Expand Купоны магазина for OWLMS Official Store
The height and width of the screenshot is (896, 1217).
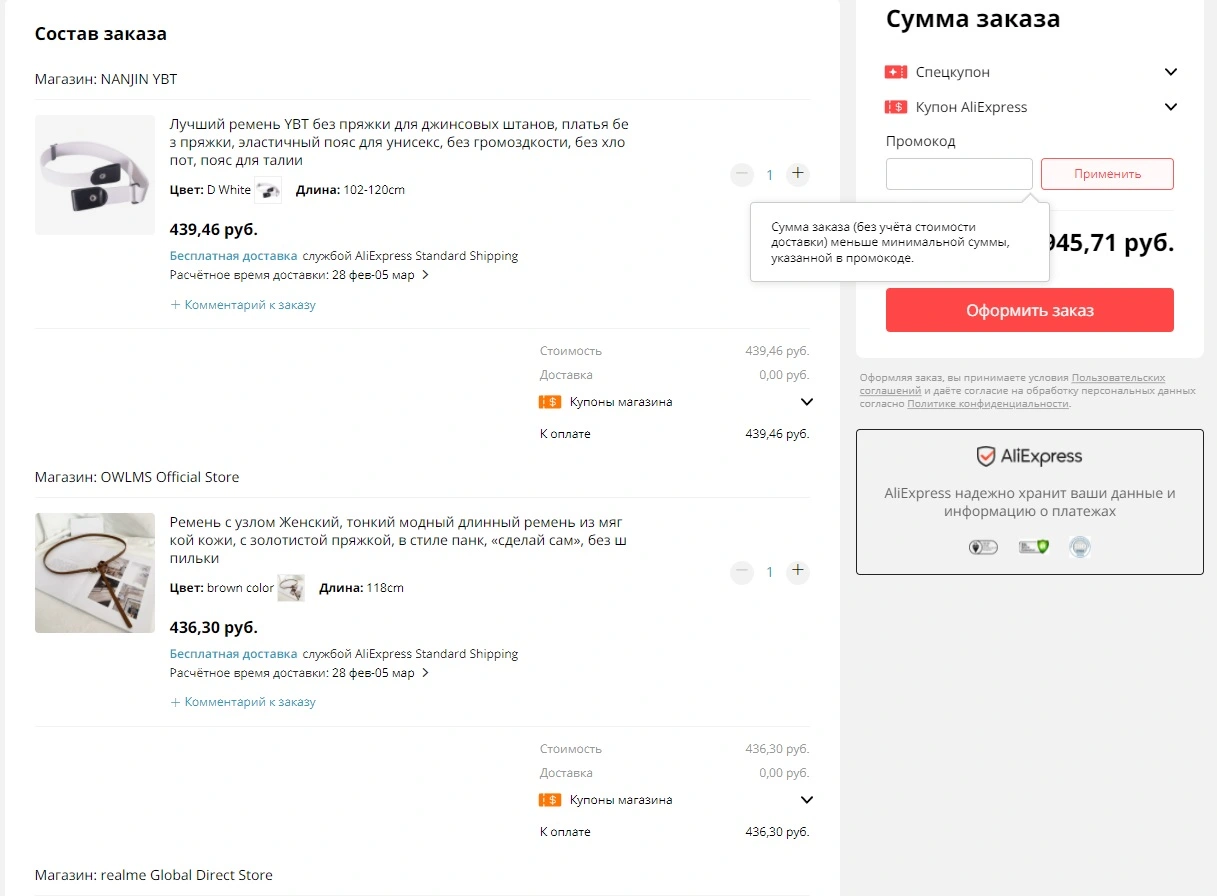click(x=807, y=800)
